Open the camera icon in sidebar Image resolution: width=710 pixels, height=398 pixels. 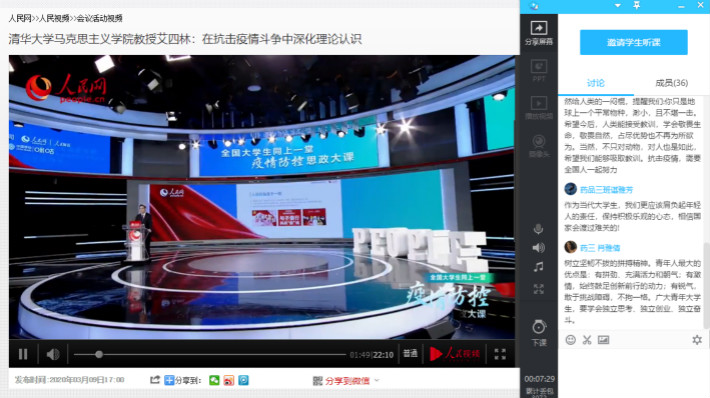tap(538, 142)
